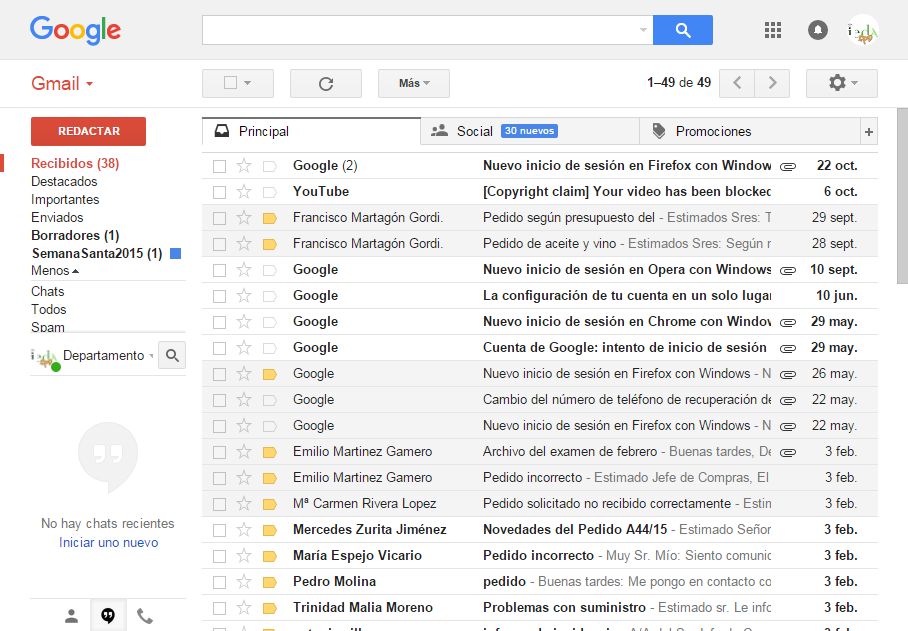908x631 pixels.
Task: Star the YouTube copyright claim email
Action: pos(244,192)
